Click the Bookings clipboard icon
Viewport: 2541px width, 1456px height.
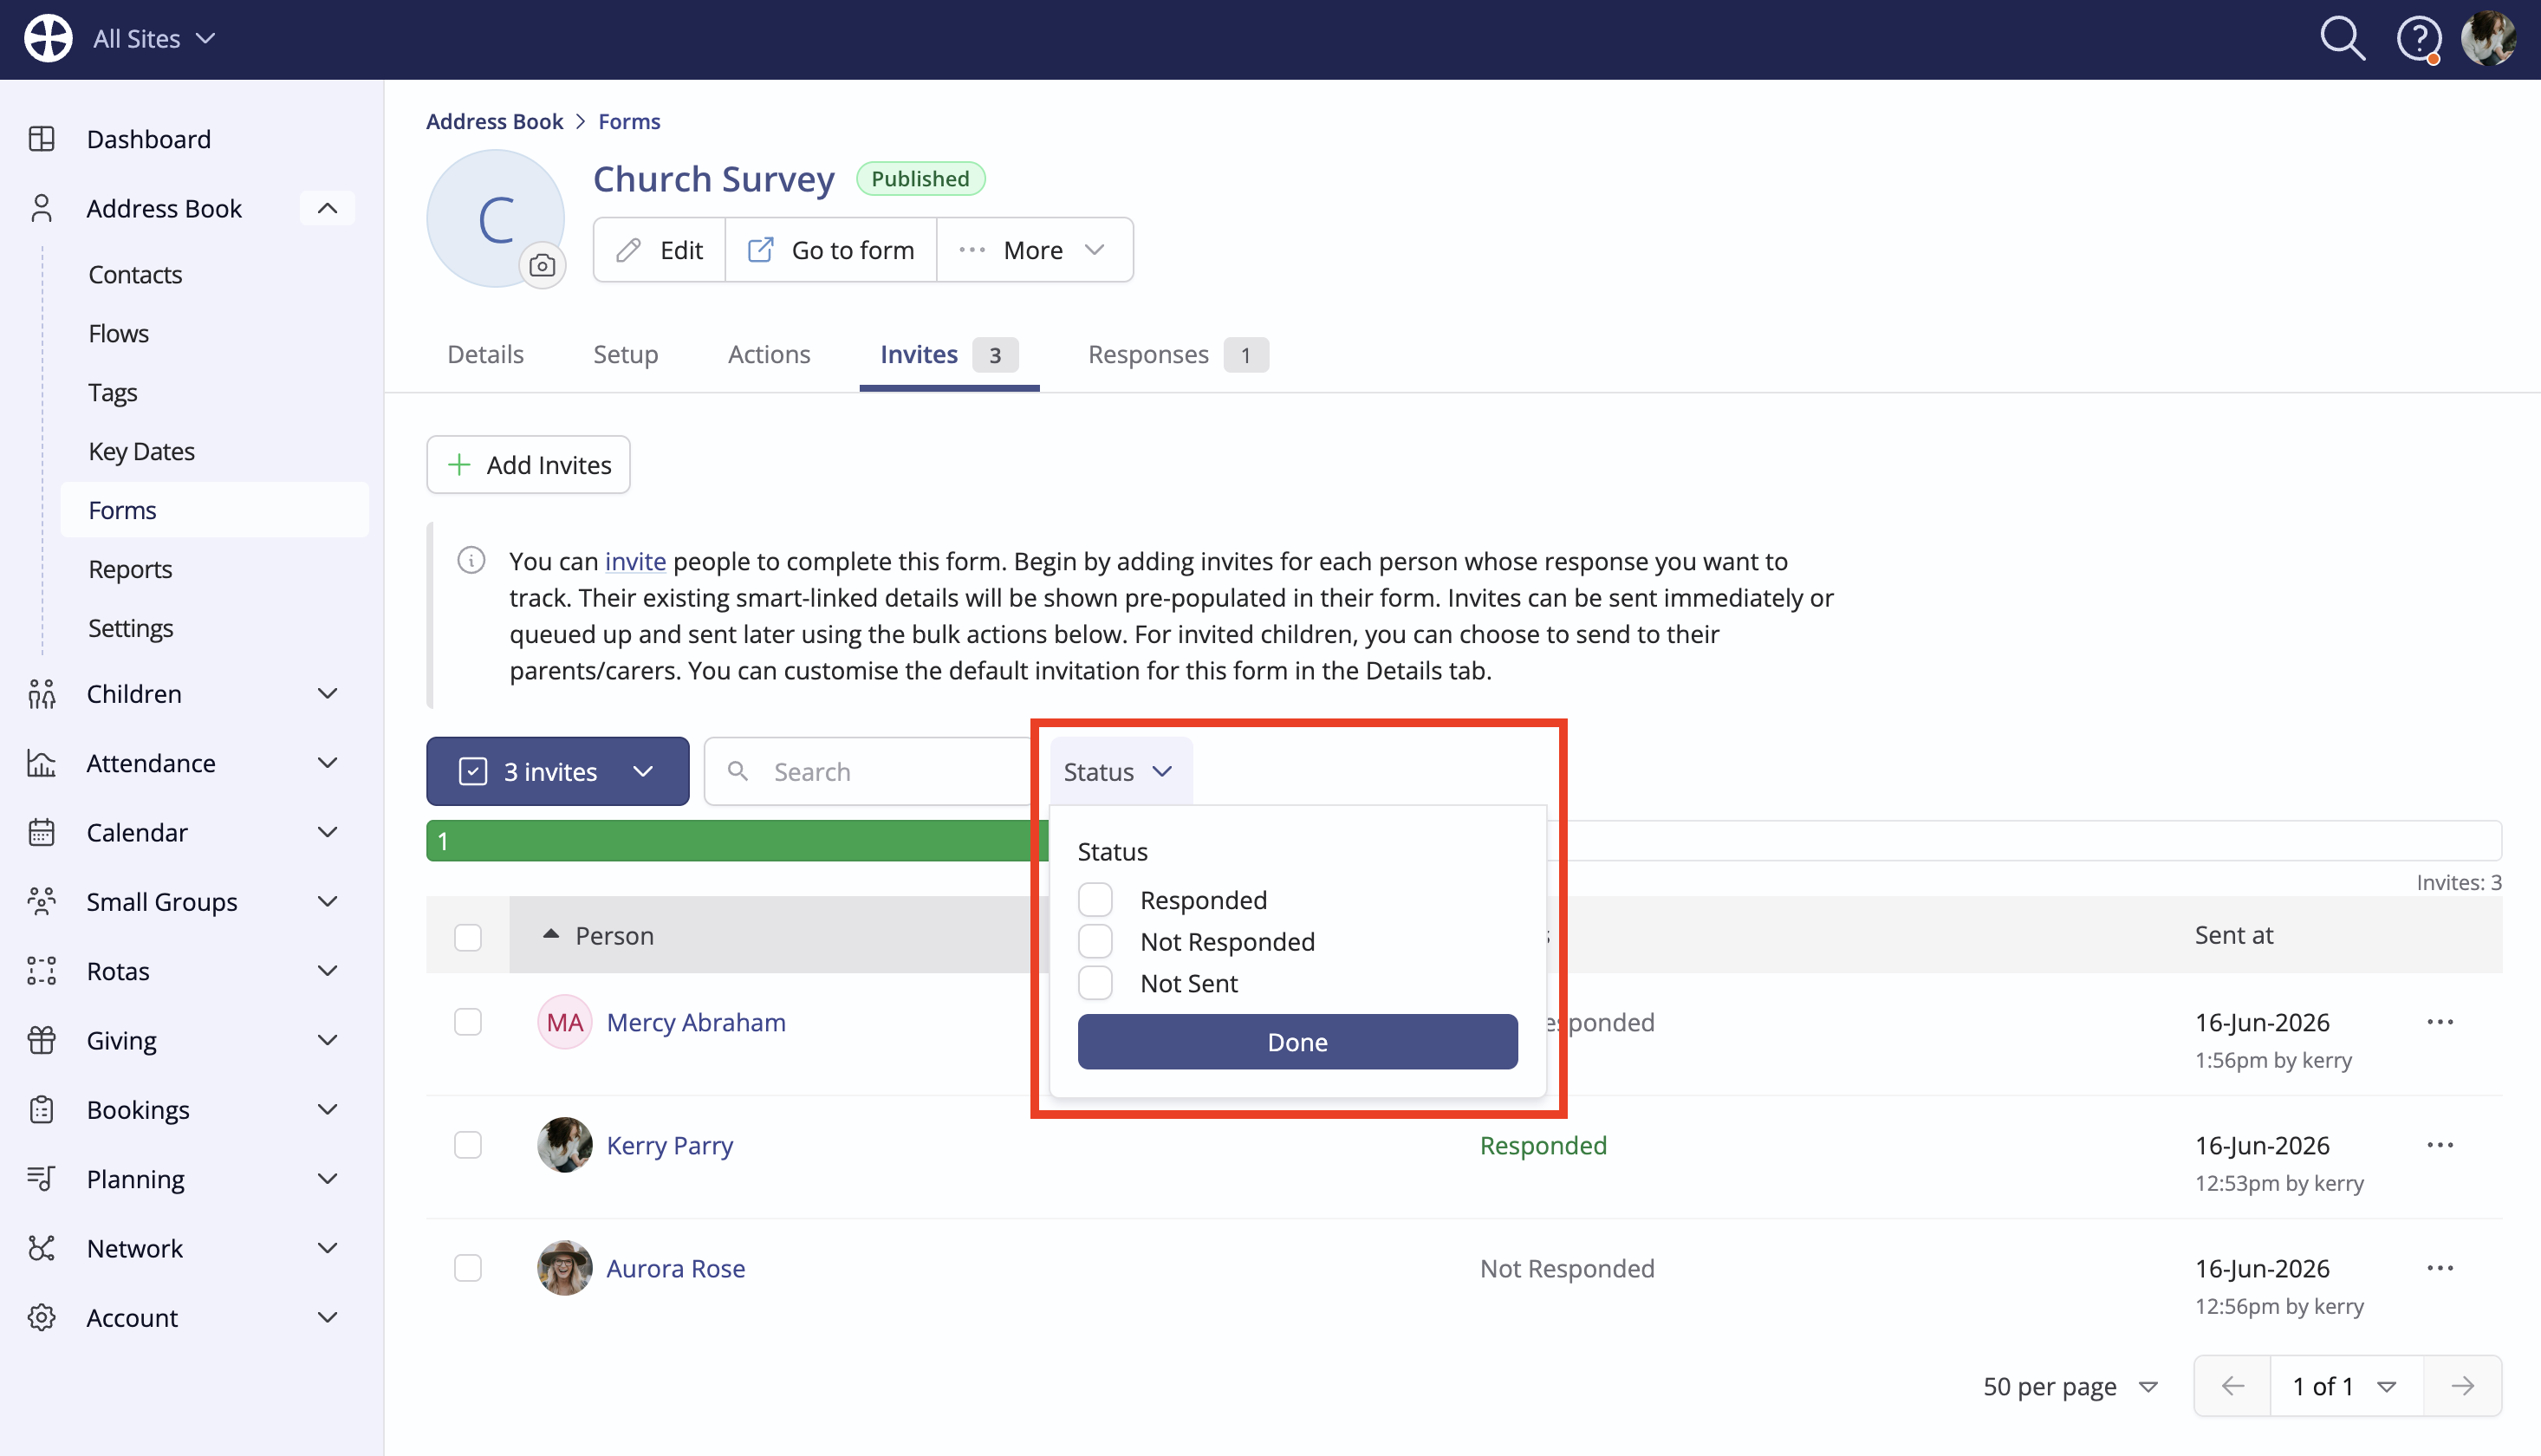42,1109
